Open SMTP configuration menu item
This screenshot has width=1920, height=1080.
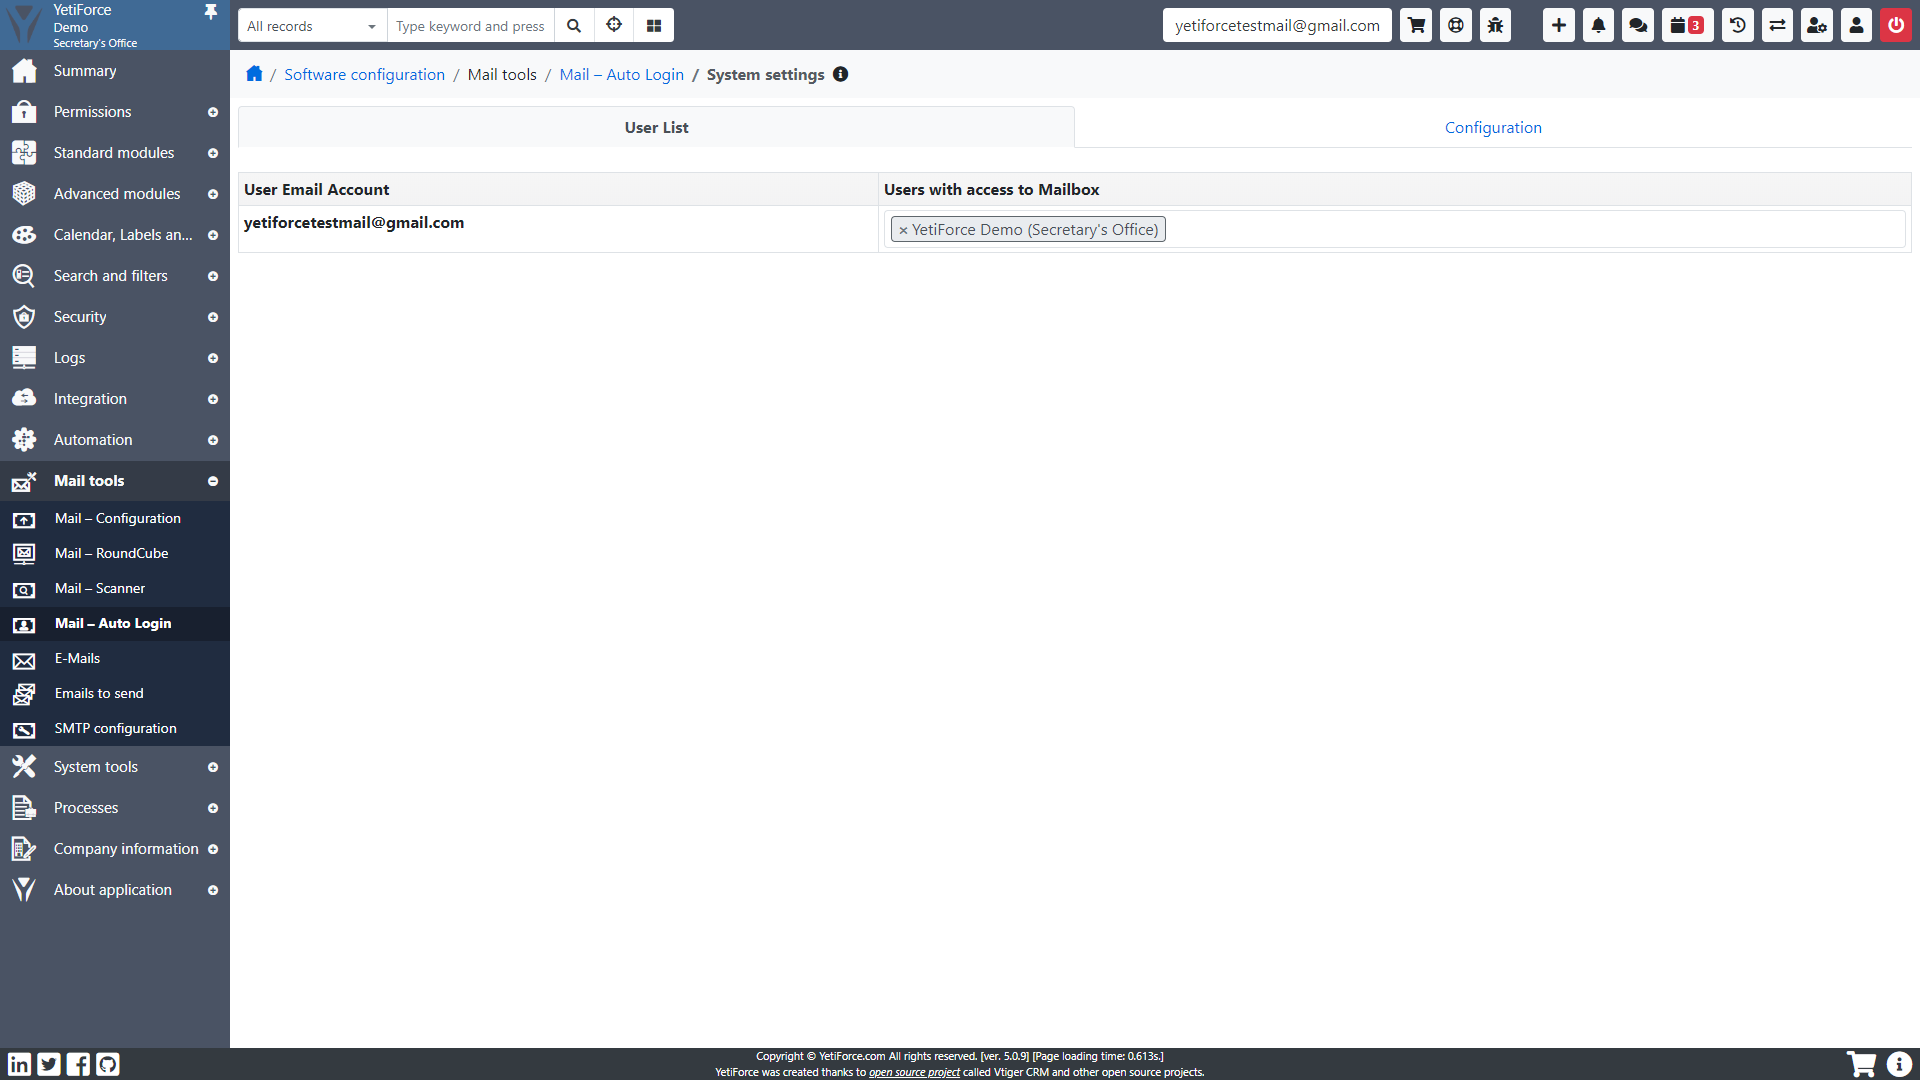click(x=115, y=728)
